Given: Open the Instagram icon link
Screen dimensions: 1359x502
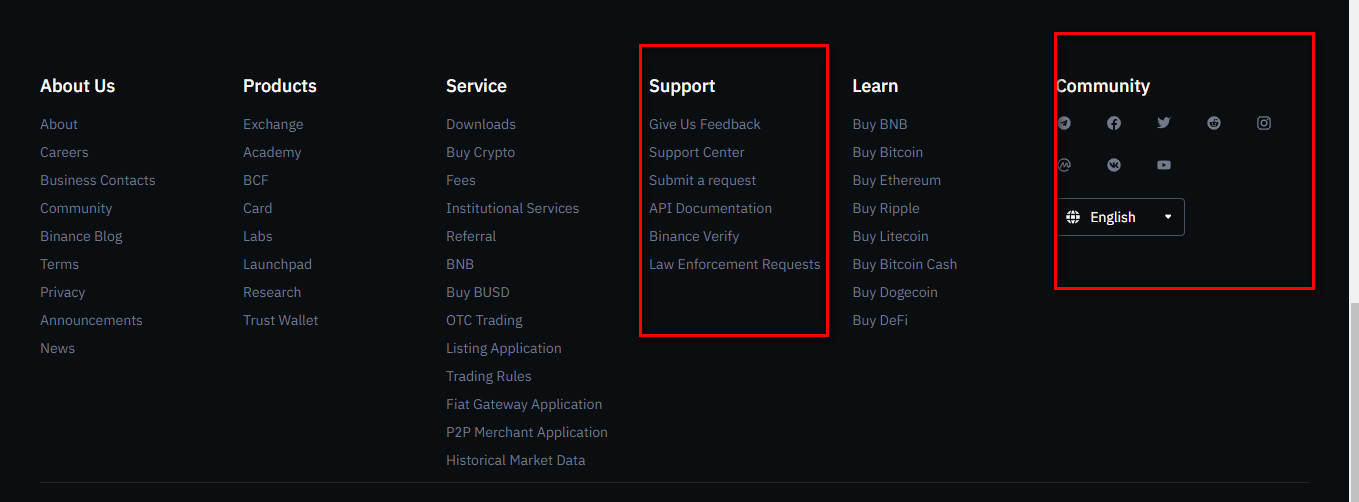Looking at the screenshot, I should tap(1264, 123).
